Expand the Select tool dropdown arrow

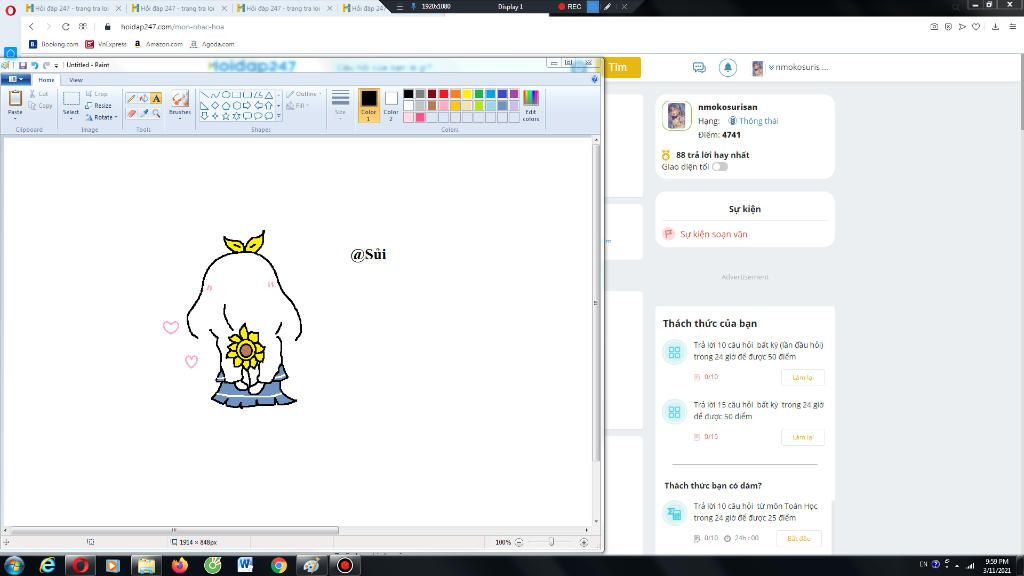point(71,118)
